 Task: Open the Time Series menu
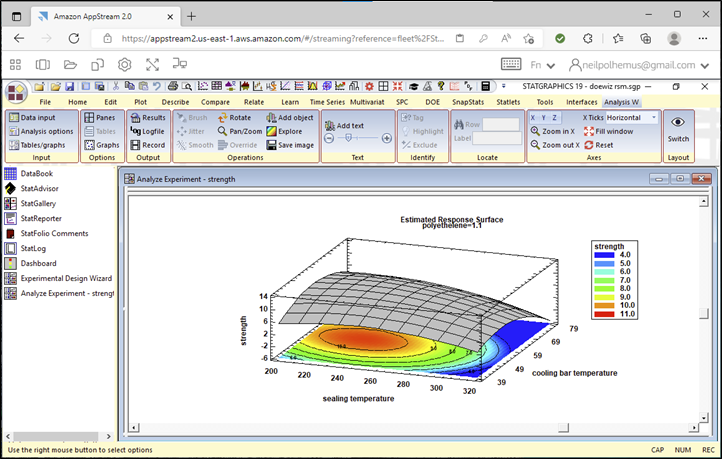pyautogui.click(x=328, y=102)
